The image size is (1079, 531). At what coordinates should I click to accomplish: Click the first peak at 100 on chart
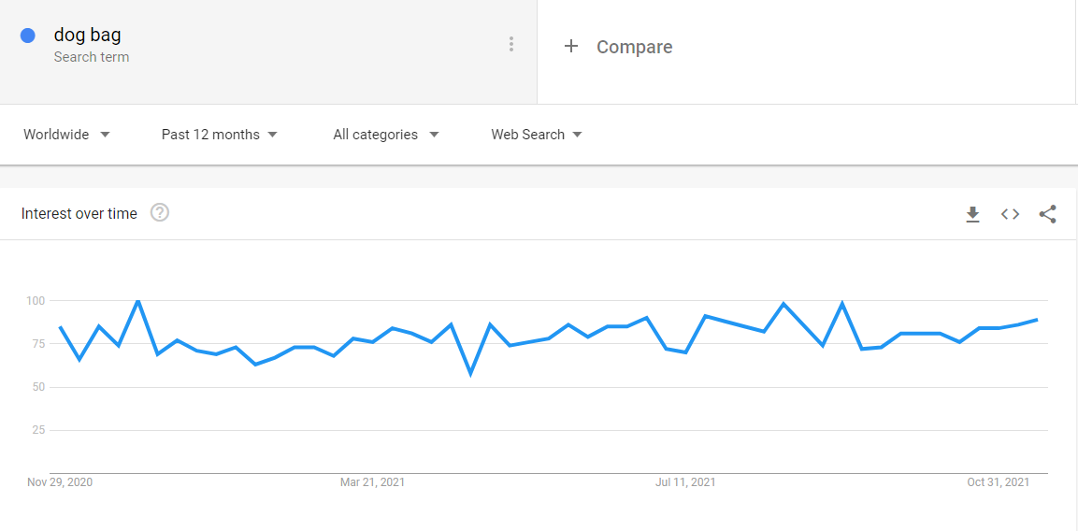pyautogui.click(x=138, y=301)
